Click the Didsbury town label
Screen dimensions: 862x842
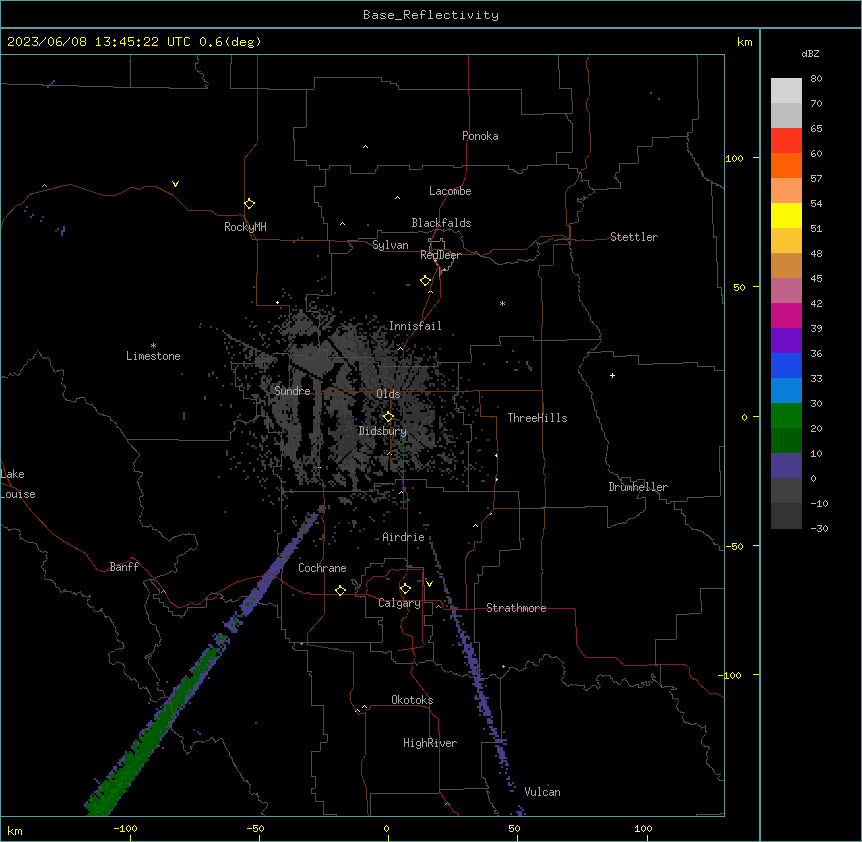pos(383,431)
